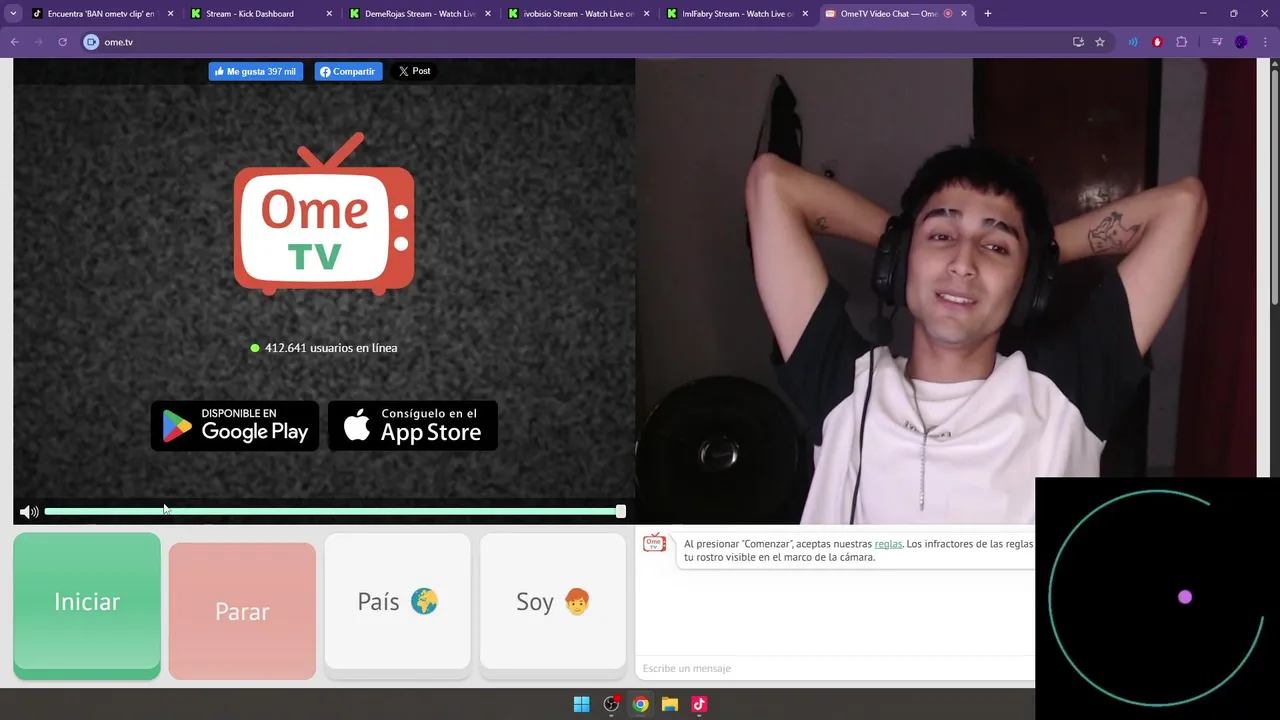The width and height of the screenshot is (1280, 720).
Task: Open File Explorer from taskbar
Action: (670, 704)
